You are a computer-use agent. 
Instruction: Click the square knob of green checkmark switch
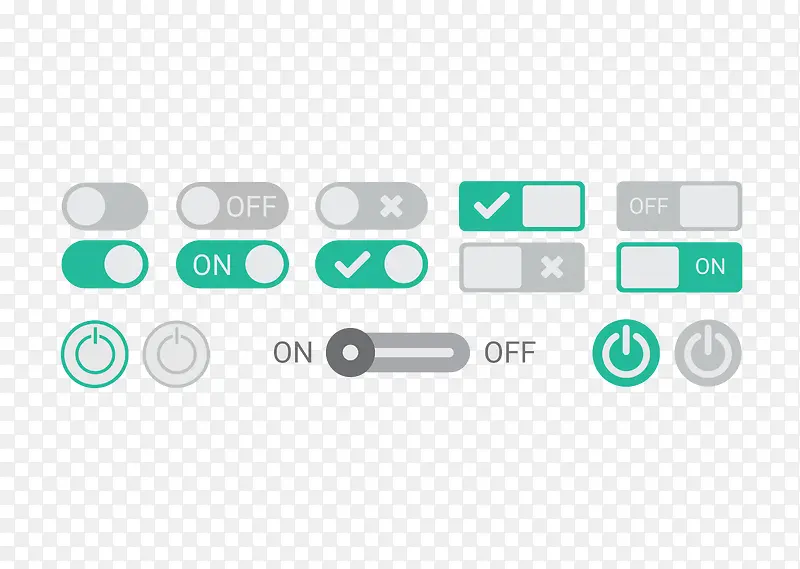pyautogui.click(x=552, y=206)
